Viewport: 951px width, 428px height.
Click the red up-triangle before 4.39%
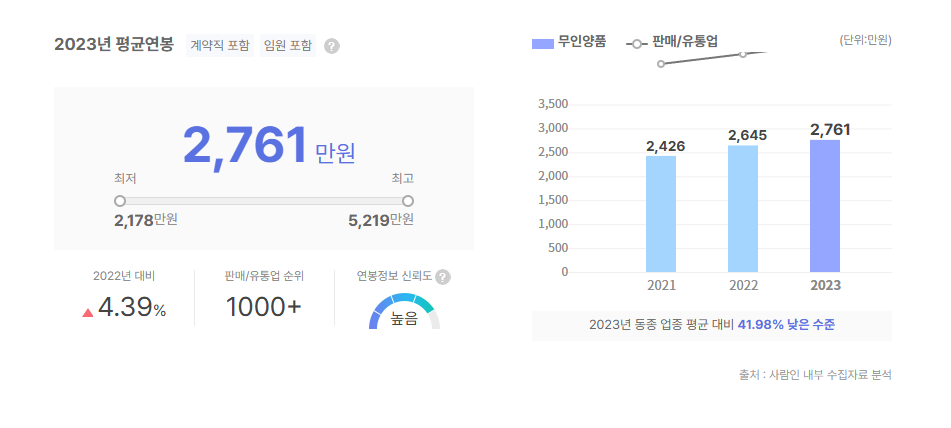88,312
